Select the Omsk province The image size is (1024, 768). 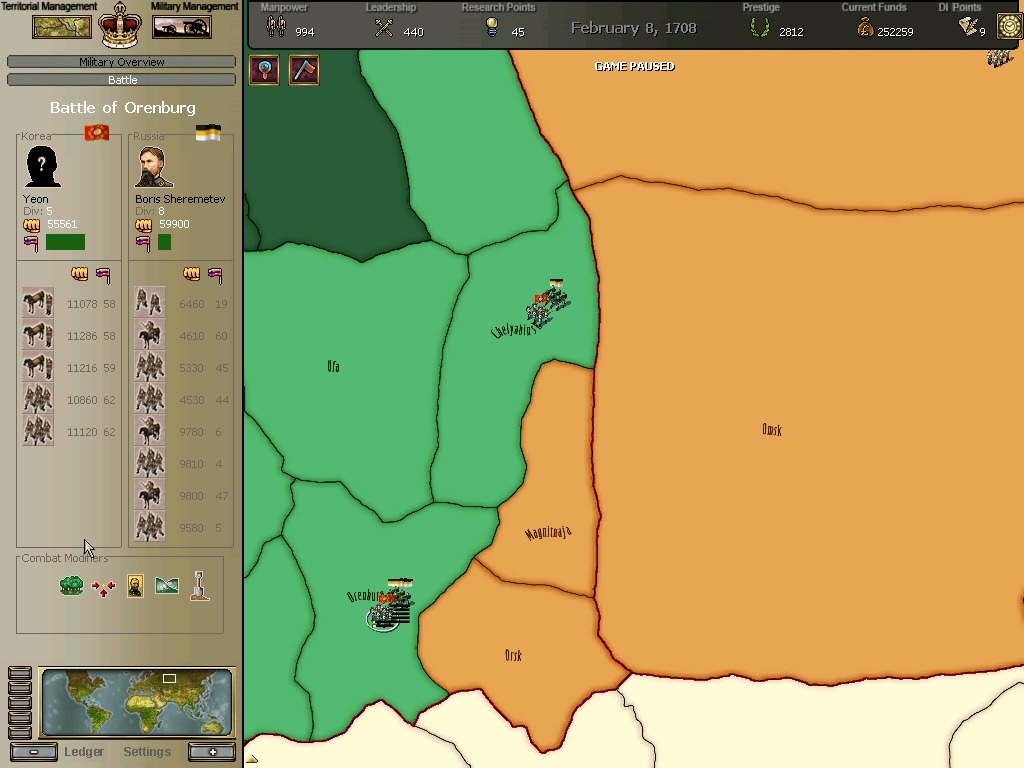click(x=772, y=430)
